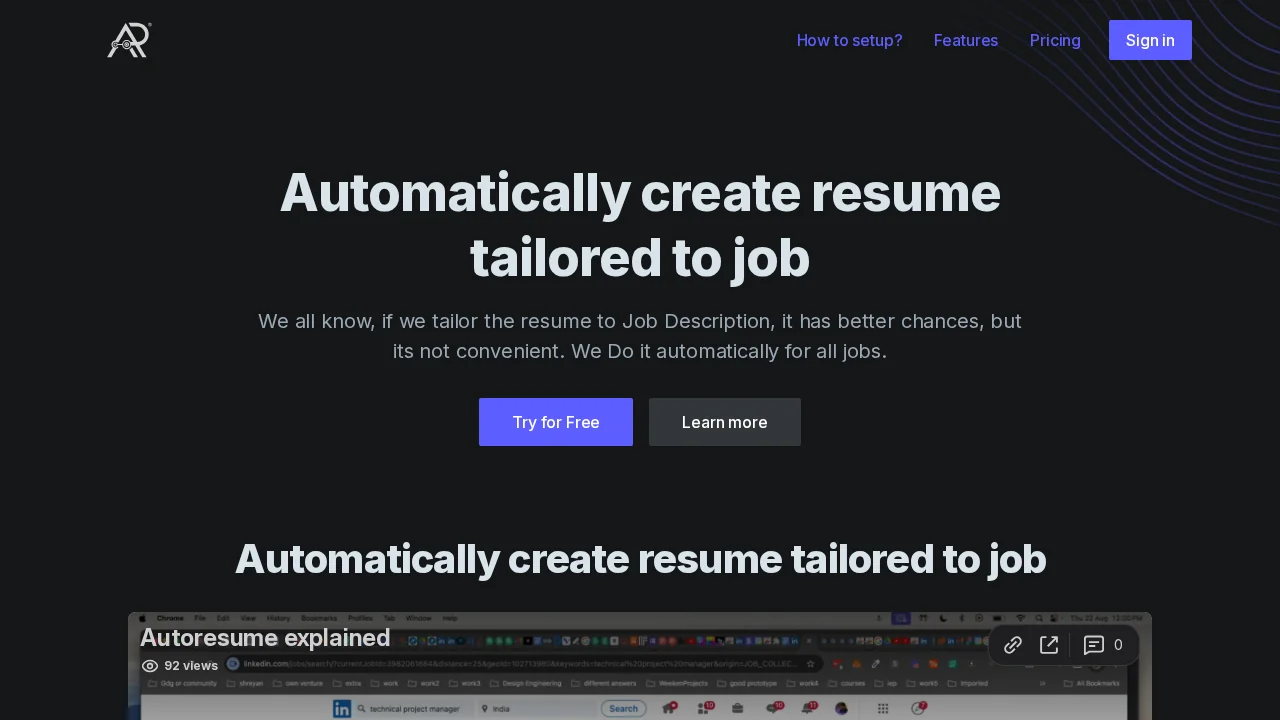
Task: Open the video in a new tab icon
Action: (x=1049, y=645)
